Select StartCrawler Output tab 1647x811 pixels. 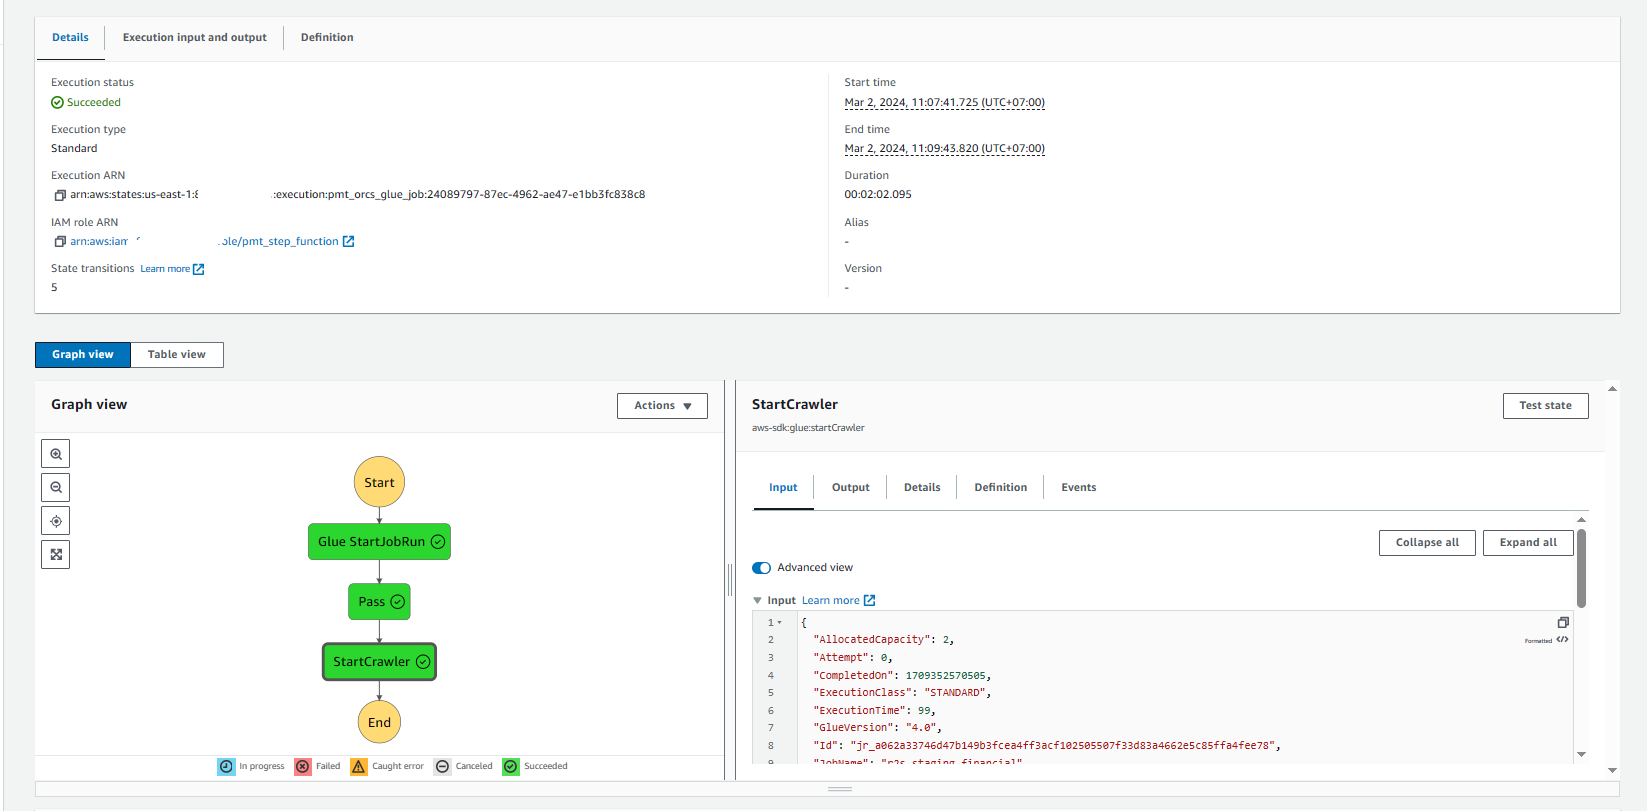851,488
